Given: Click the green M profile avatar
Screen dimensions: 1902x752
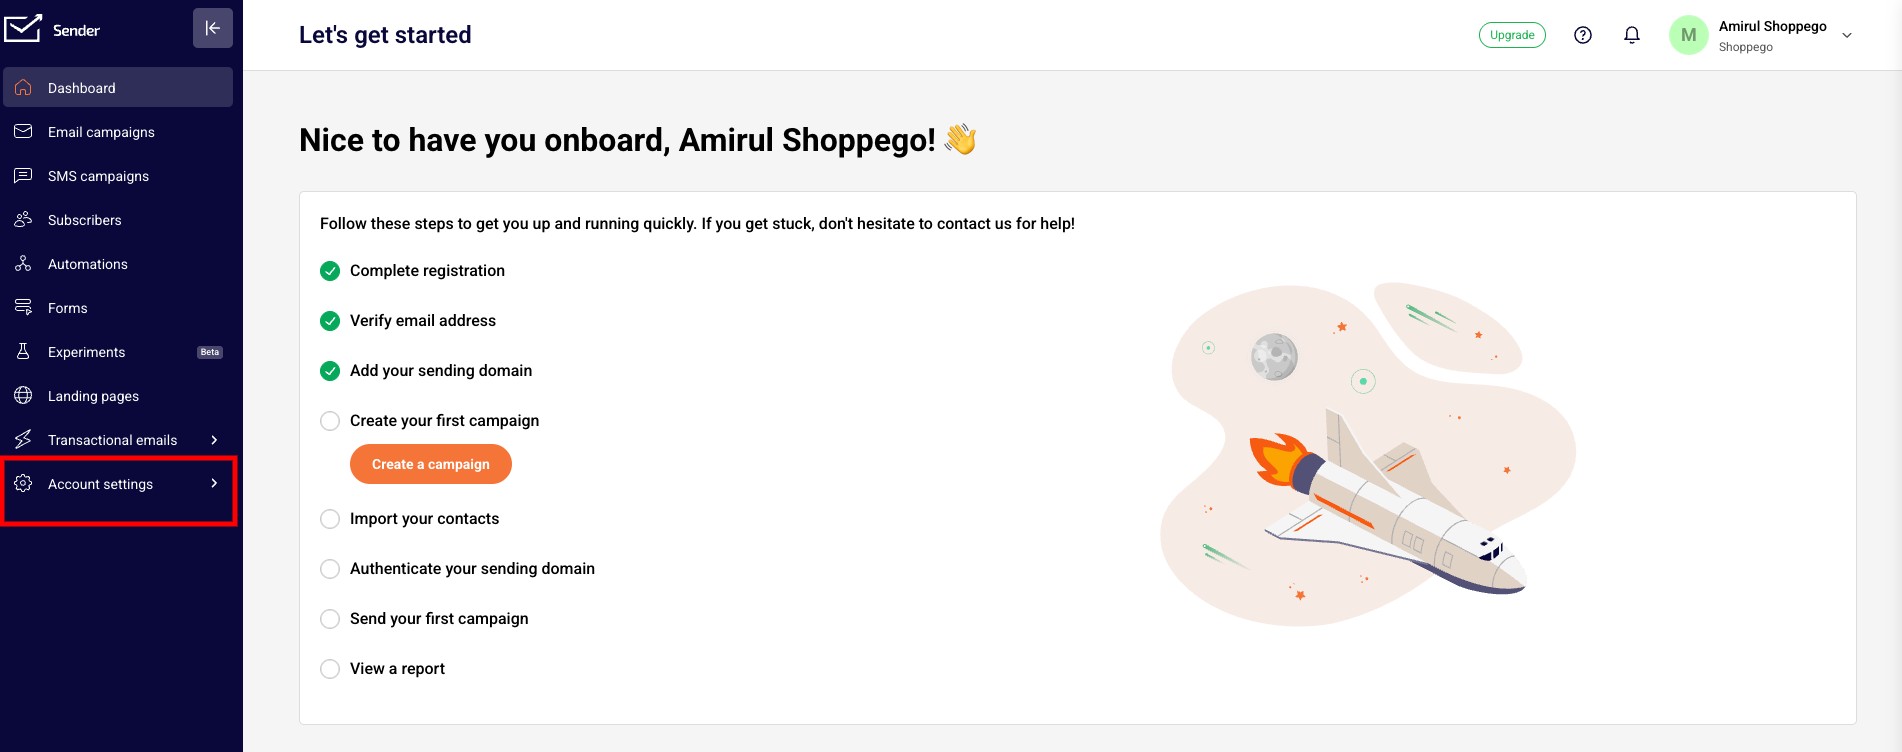Looking at the screenshot, I should 1689,35.
